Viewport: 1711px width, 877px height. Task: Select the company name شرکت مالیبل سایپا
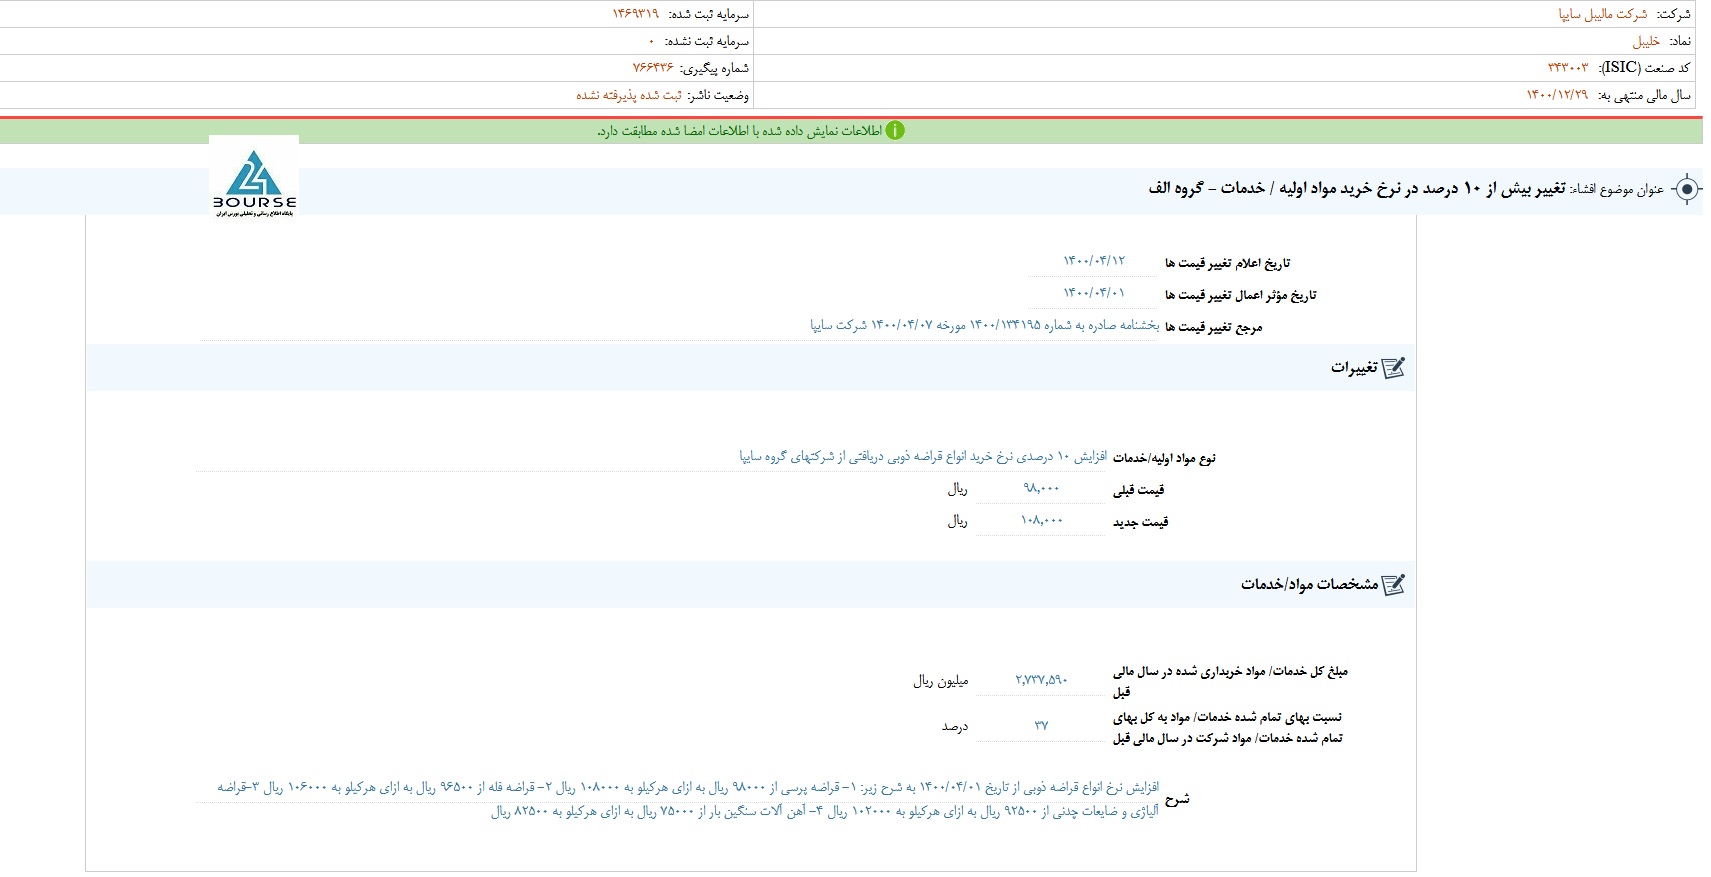click(1603, 14)
